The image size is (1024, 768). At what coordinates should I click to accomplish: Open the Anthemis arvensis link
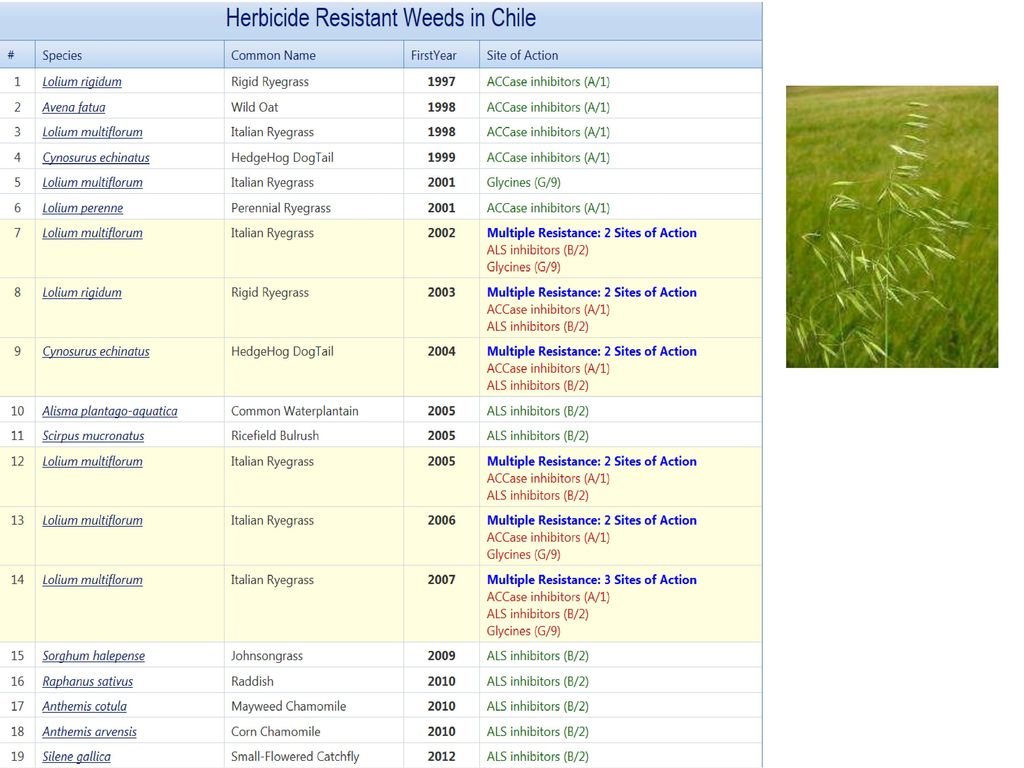point(89,731)
